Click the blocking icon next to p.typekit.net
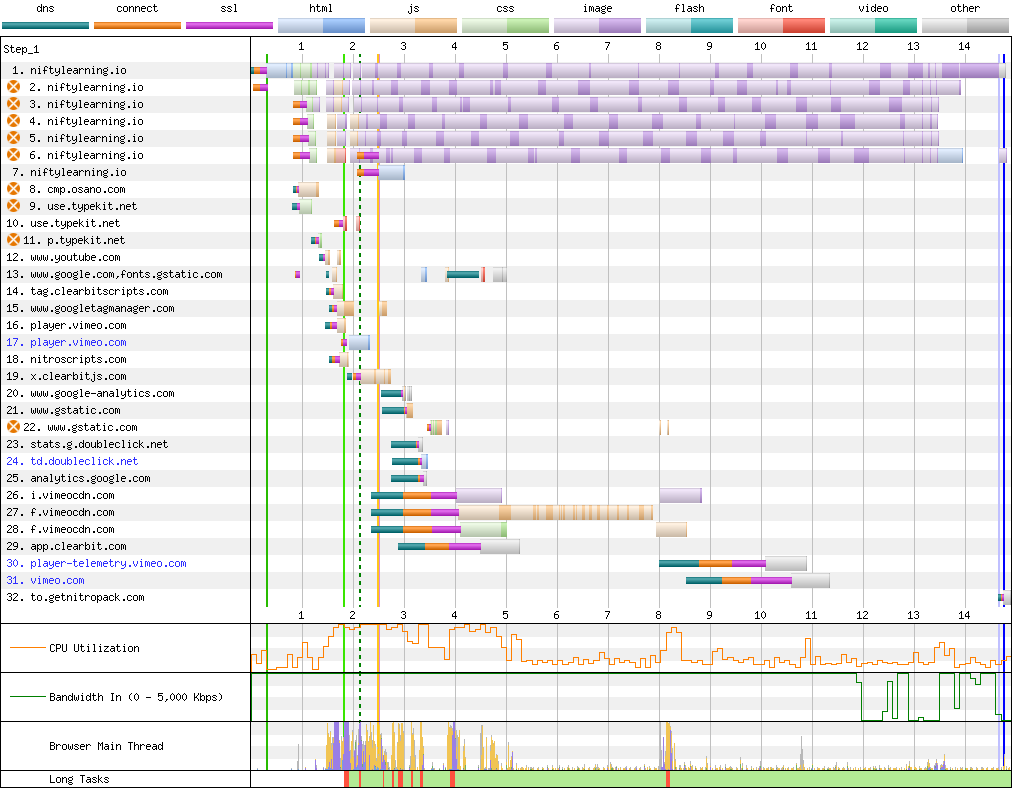 tap(14, 240)
